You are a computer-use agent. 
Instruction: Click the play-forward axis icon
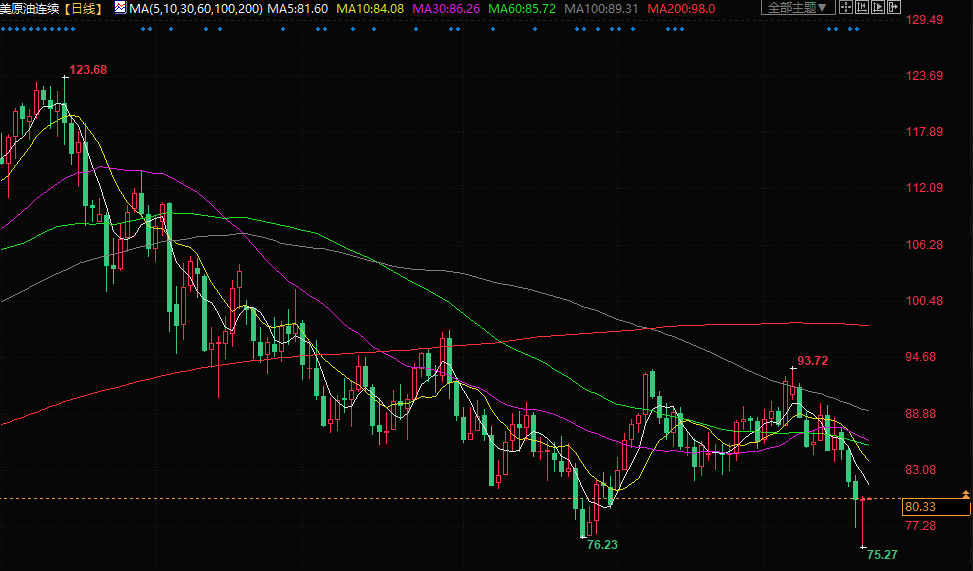tap(878, 7)
